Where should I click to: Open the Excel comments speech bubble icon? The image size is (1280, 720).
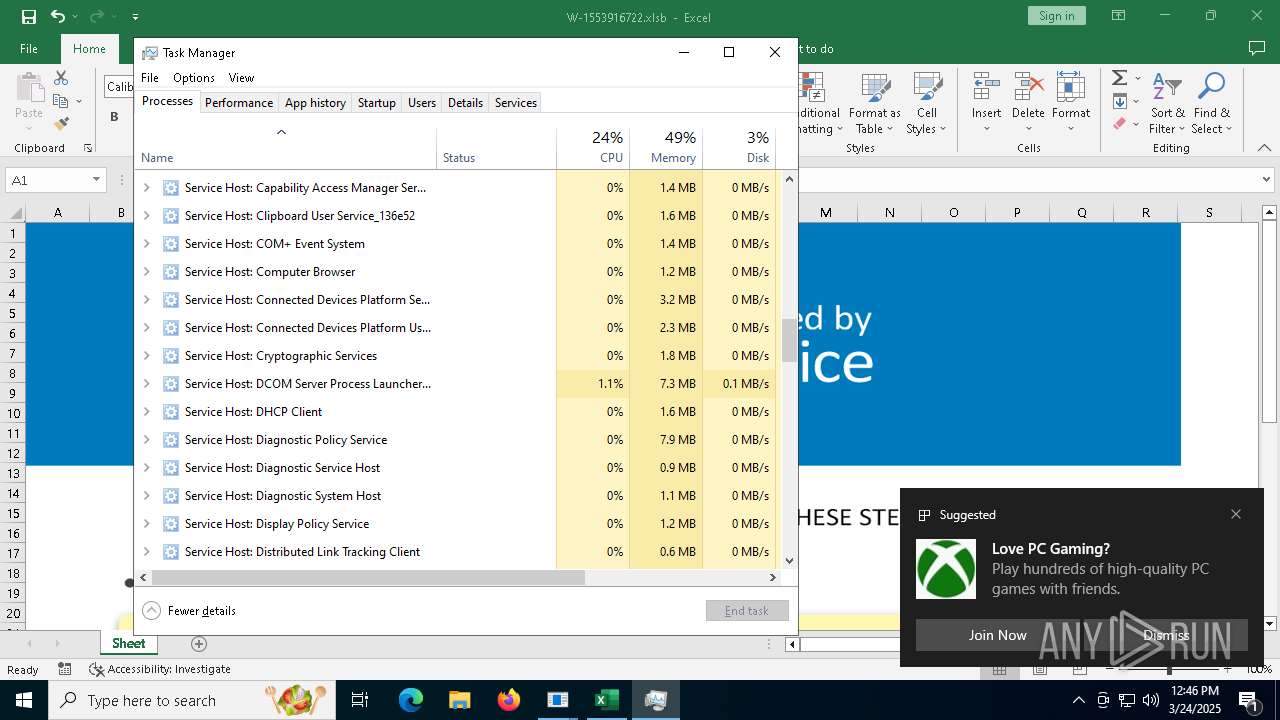(1257, 48)
